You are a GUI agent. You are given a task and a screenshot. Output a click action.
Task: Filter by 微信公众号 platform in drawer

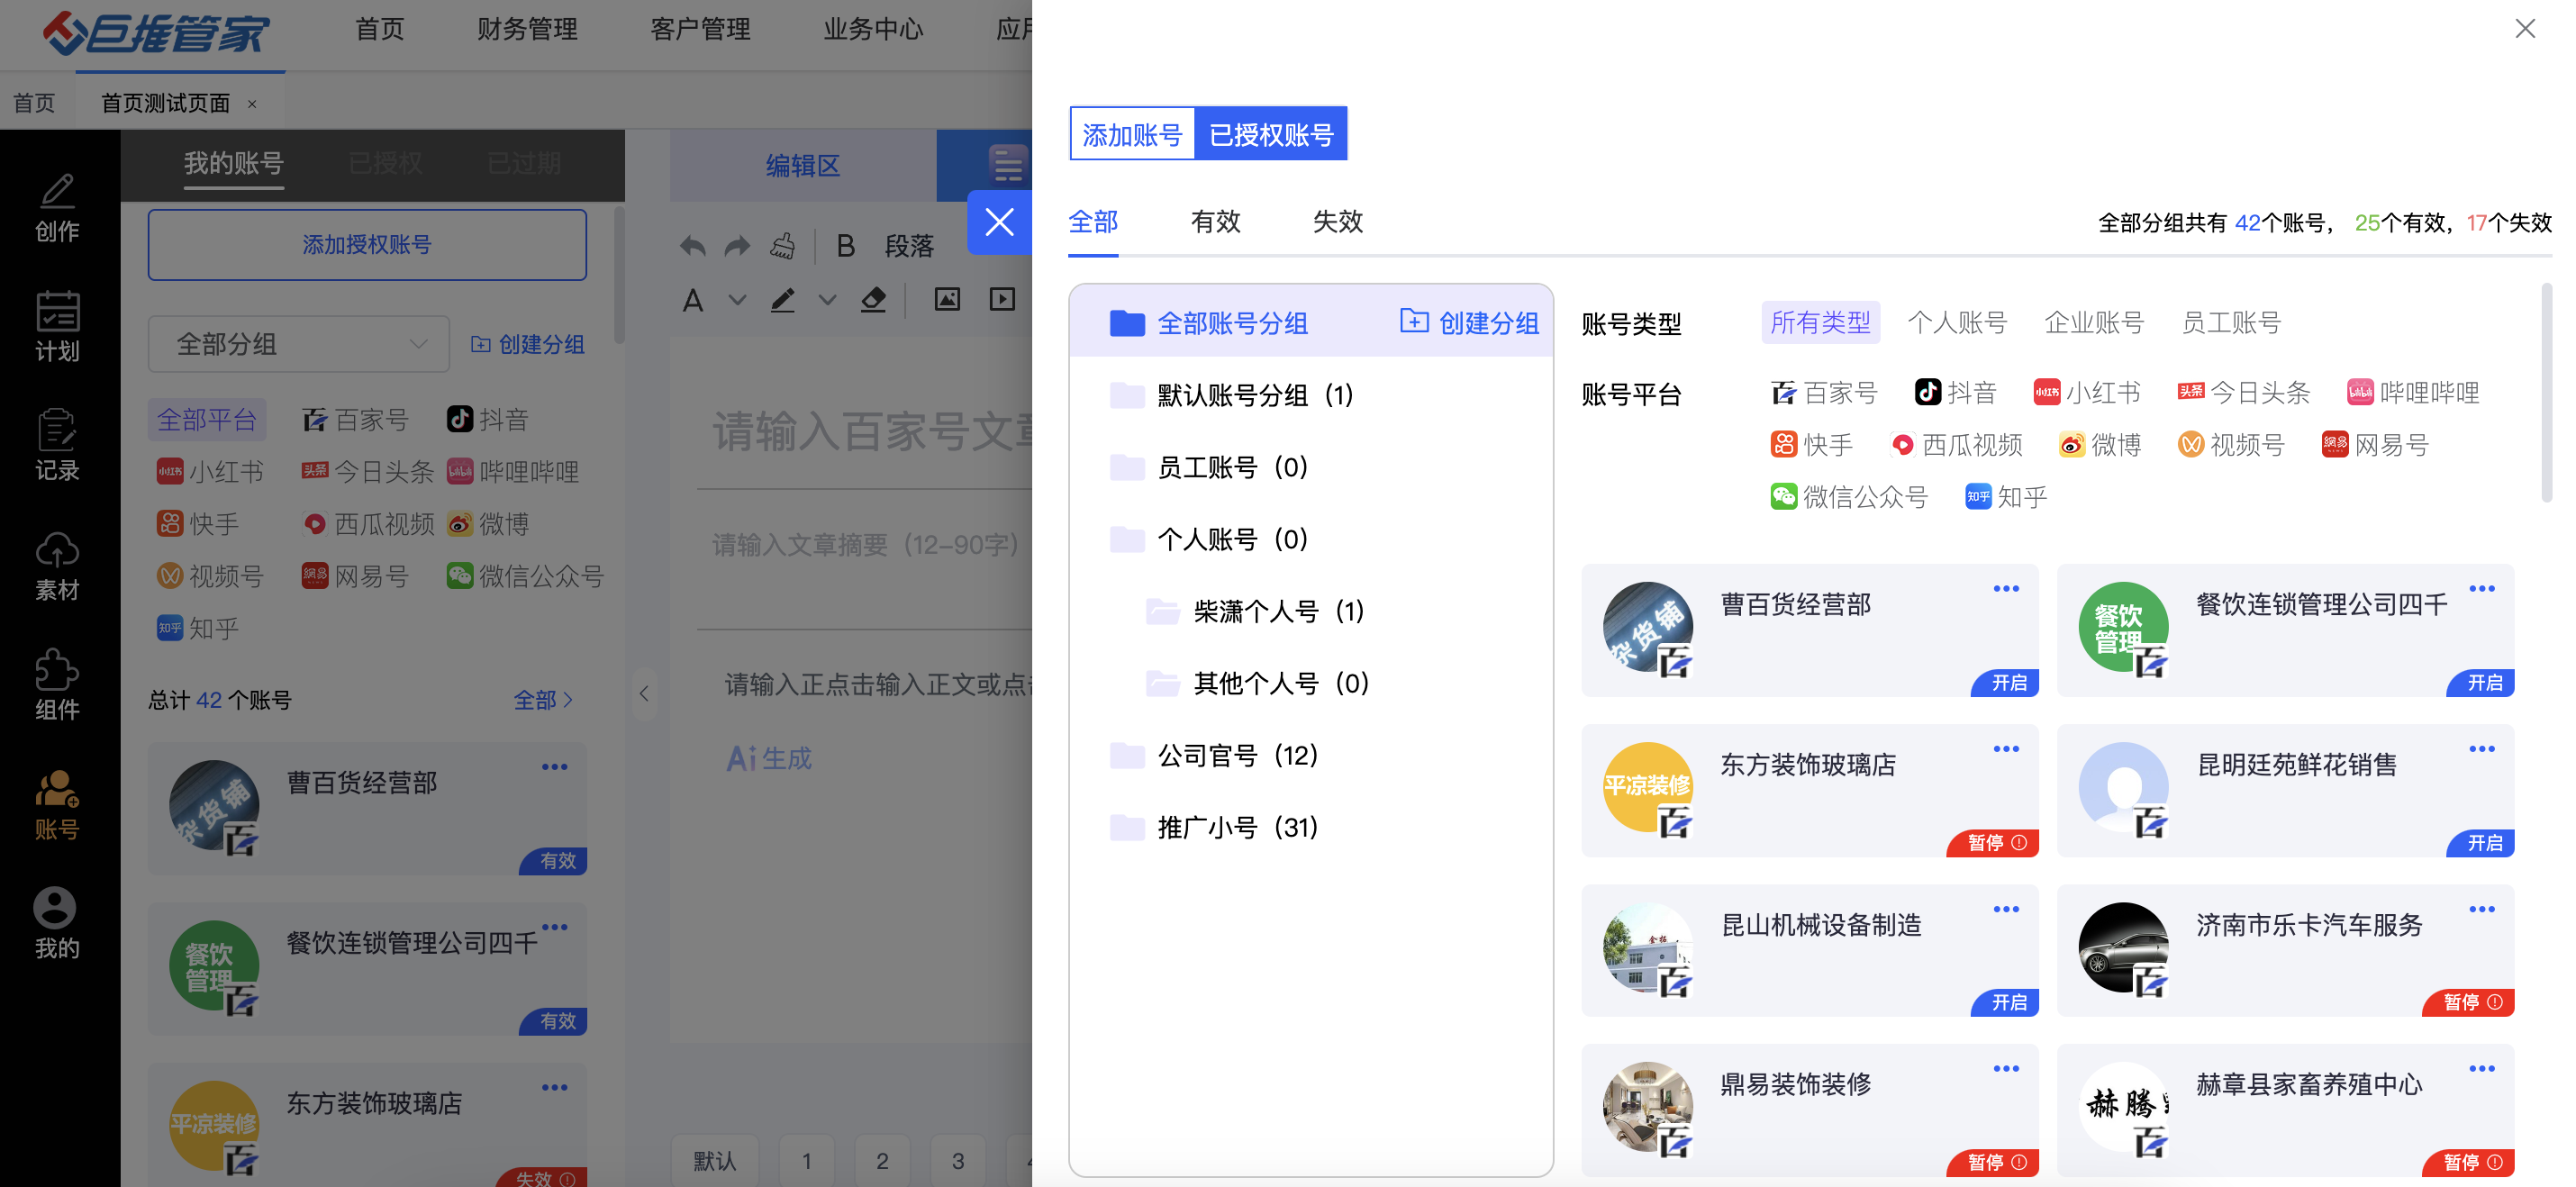pos(1849,497)
